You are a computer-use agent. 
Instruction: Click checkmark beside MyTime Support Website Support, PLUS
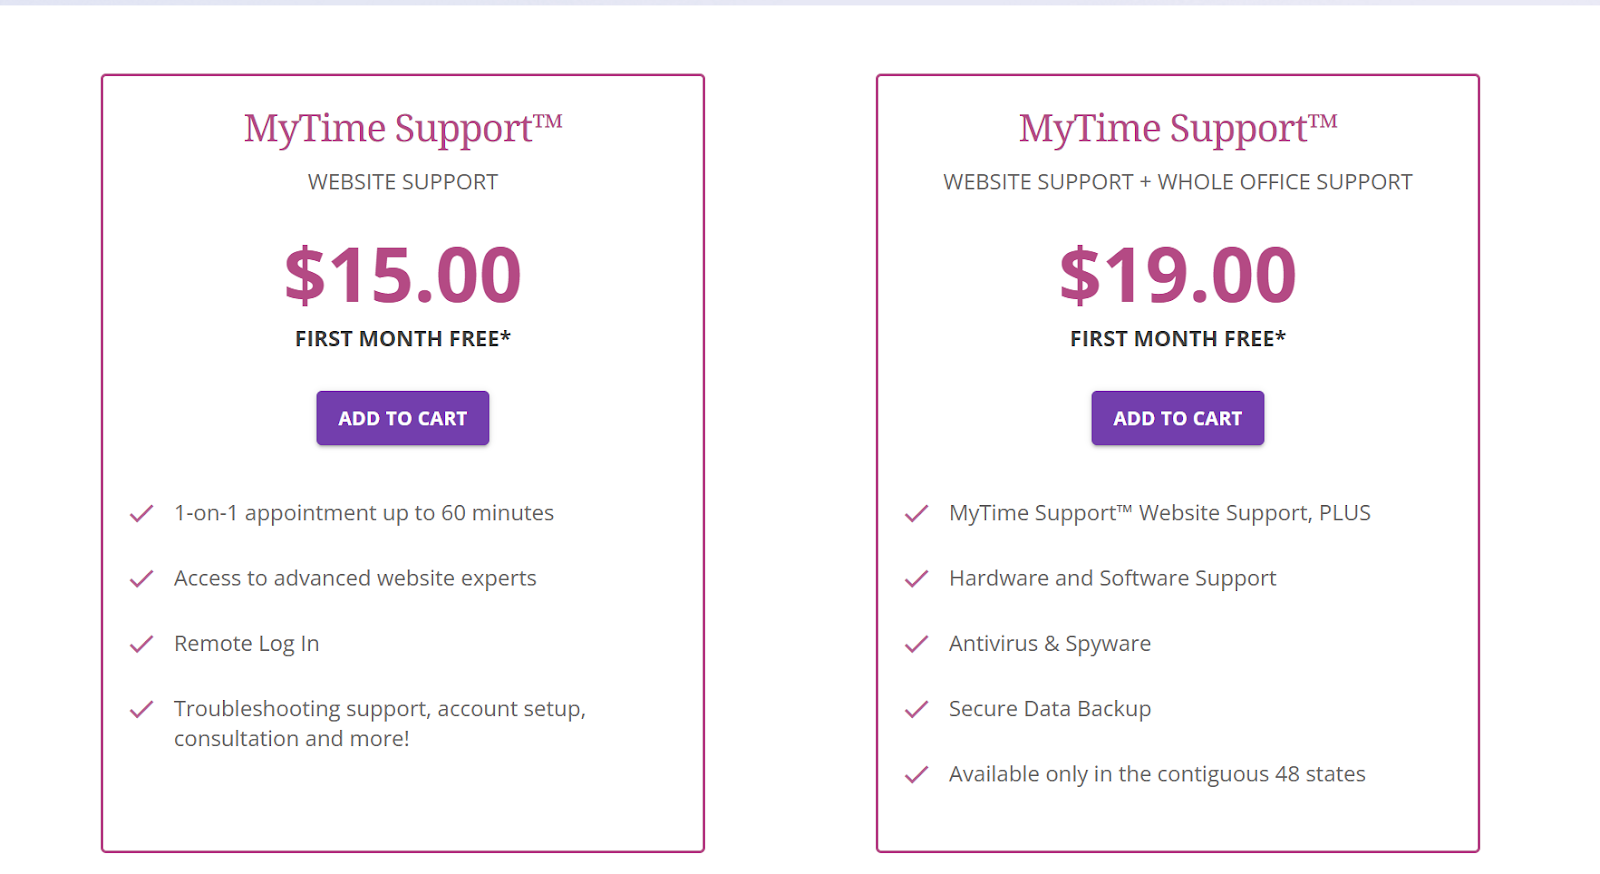coord(916,514)
